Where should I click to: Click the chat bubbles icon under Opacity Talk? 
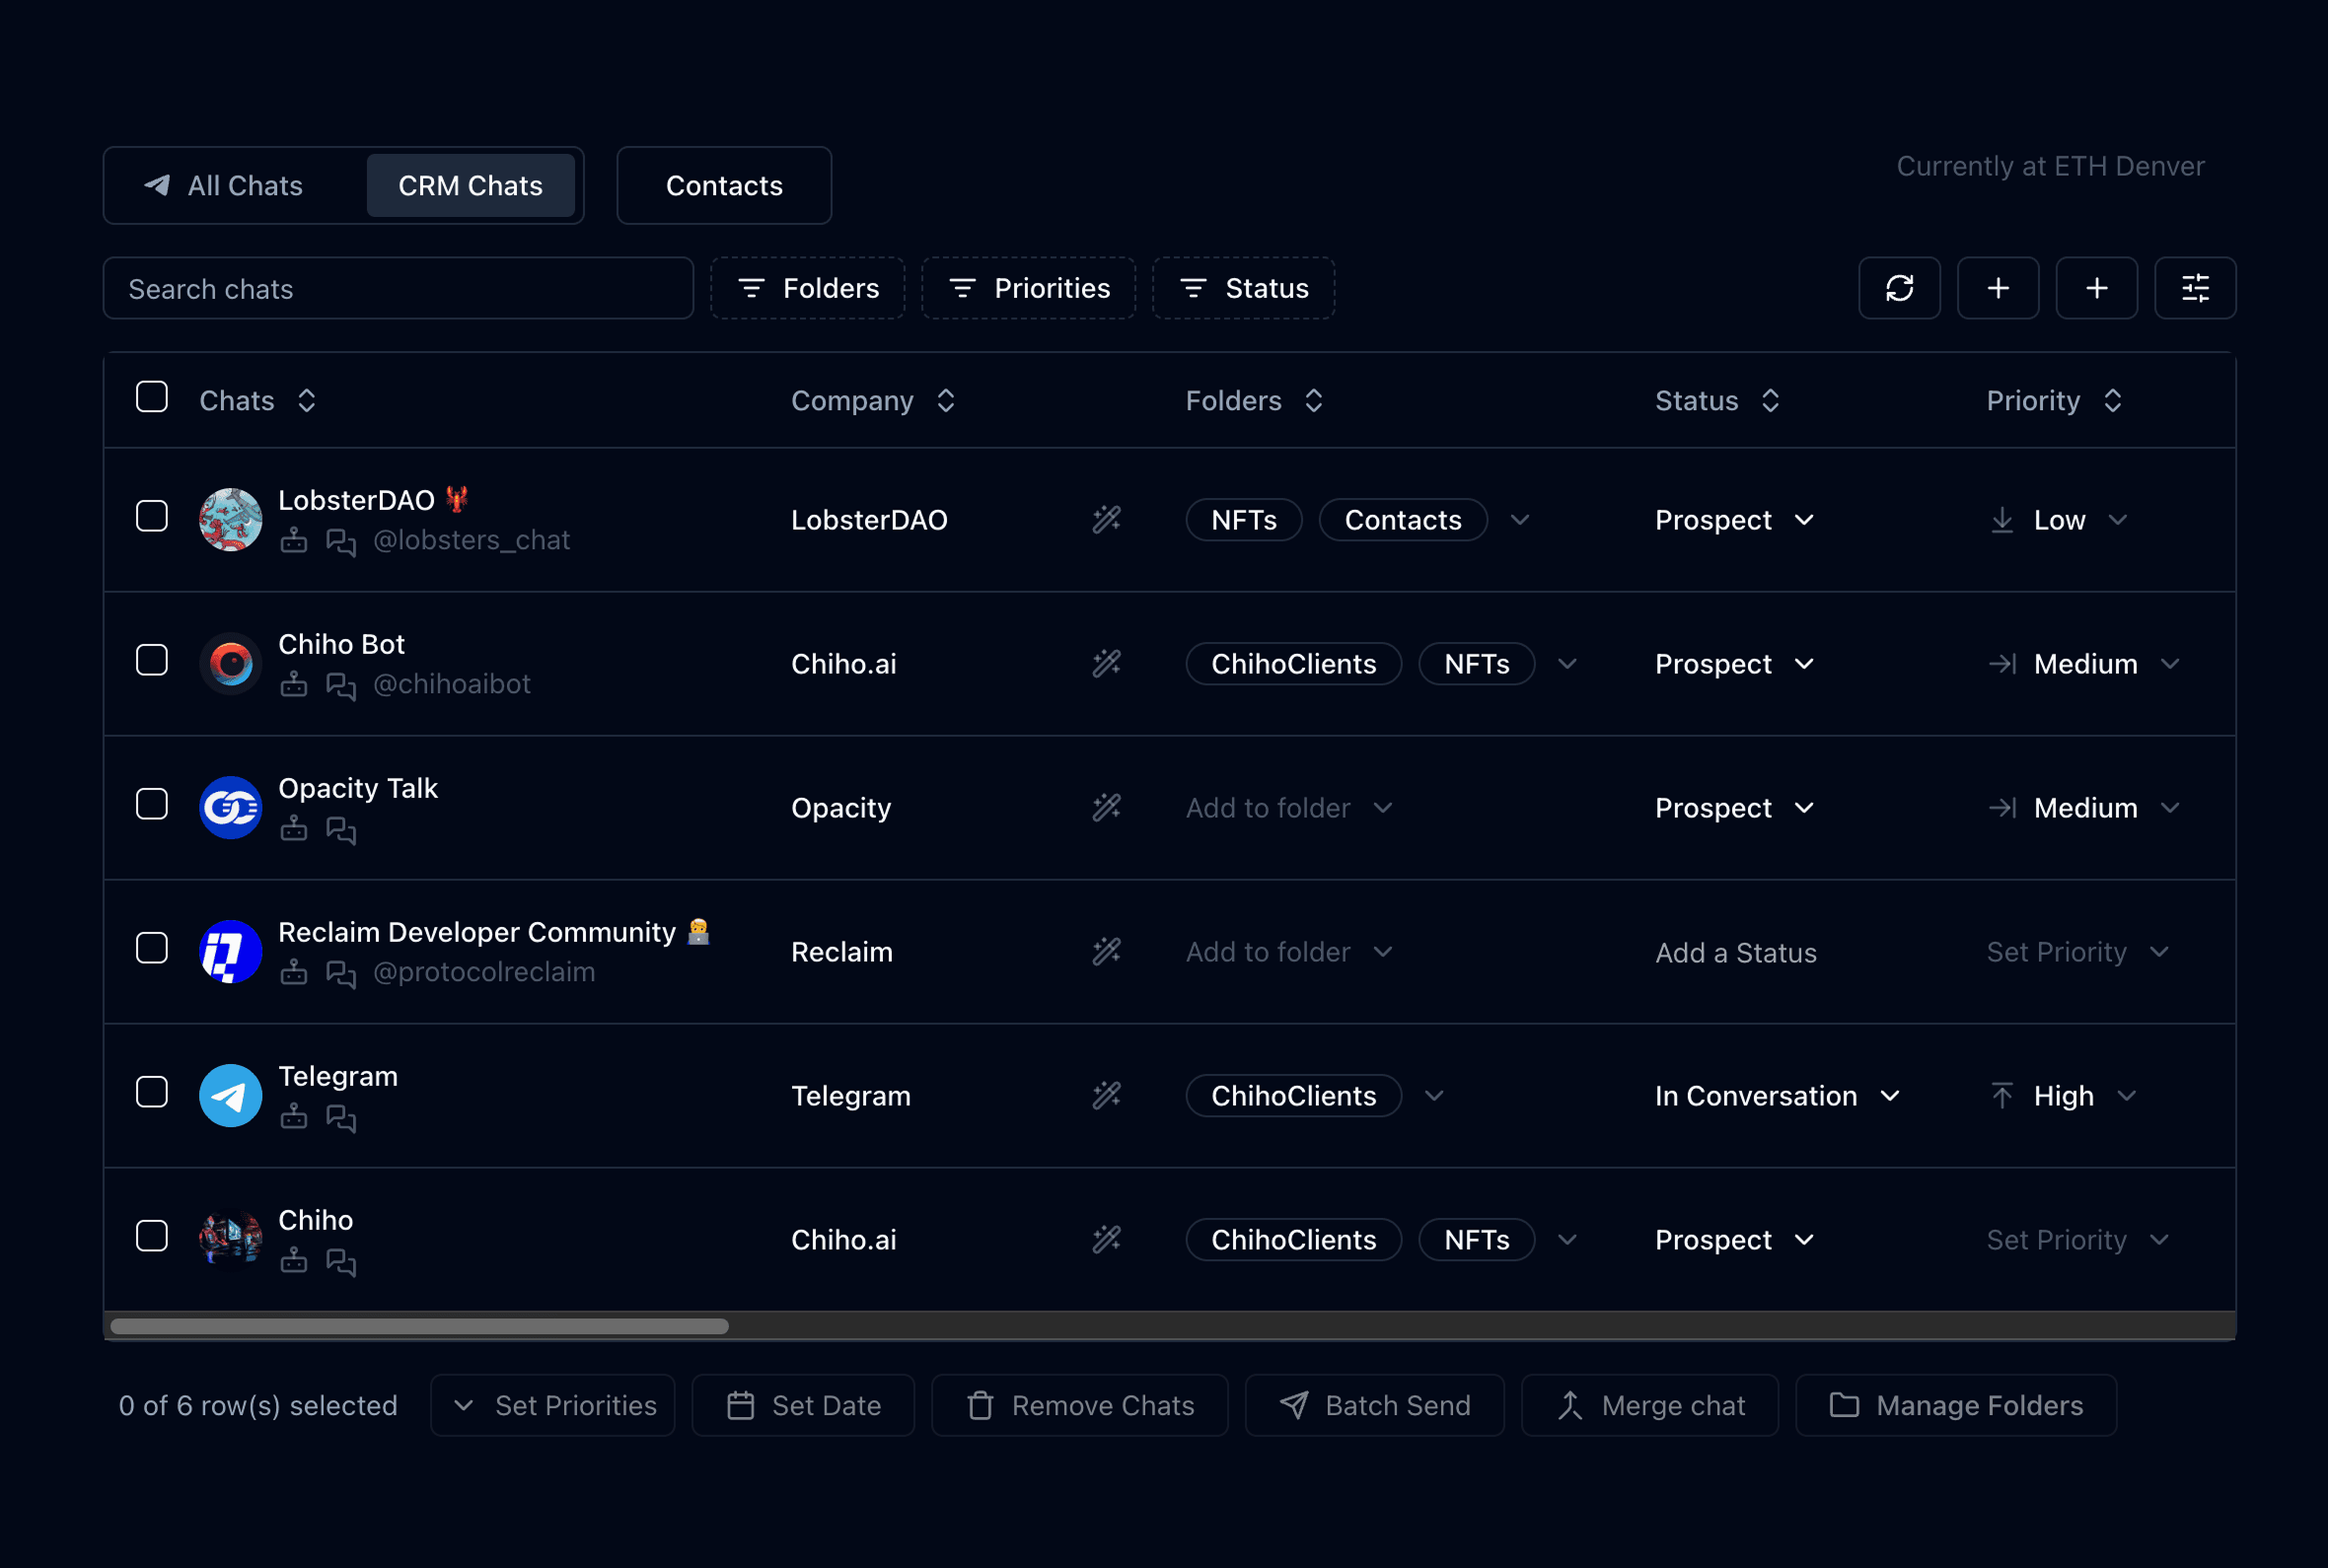(341, 829)
